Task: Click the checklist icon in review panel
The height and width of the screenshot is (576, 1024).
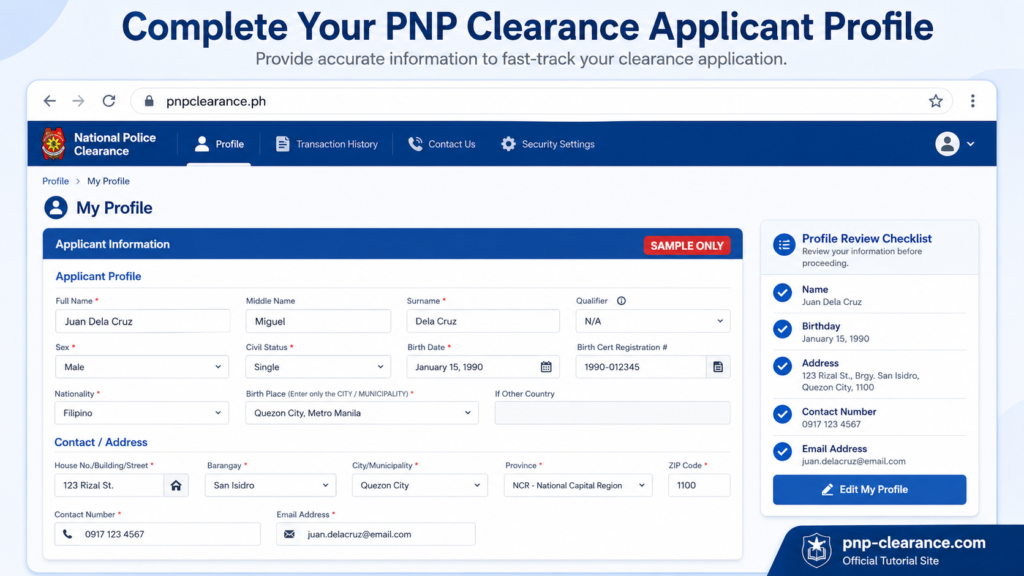Action: 784,245
